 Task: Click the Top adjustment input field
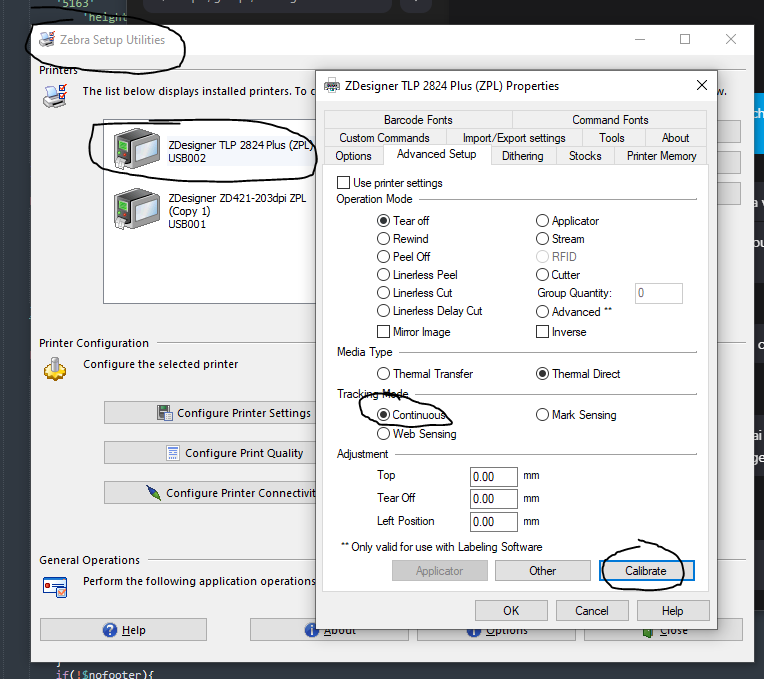(493, 476)
